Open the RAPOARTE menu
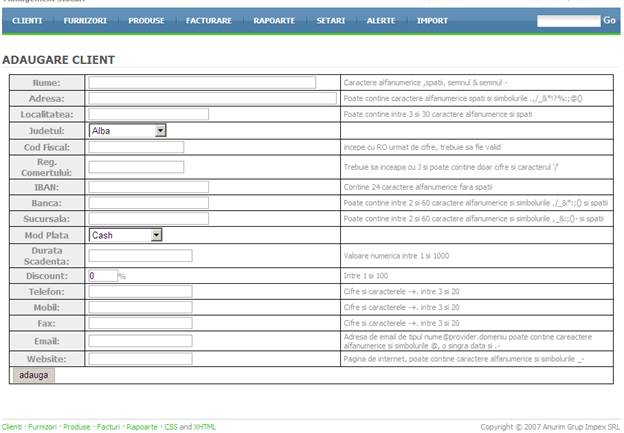 coord(274,21)
